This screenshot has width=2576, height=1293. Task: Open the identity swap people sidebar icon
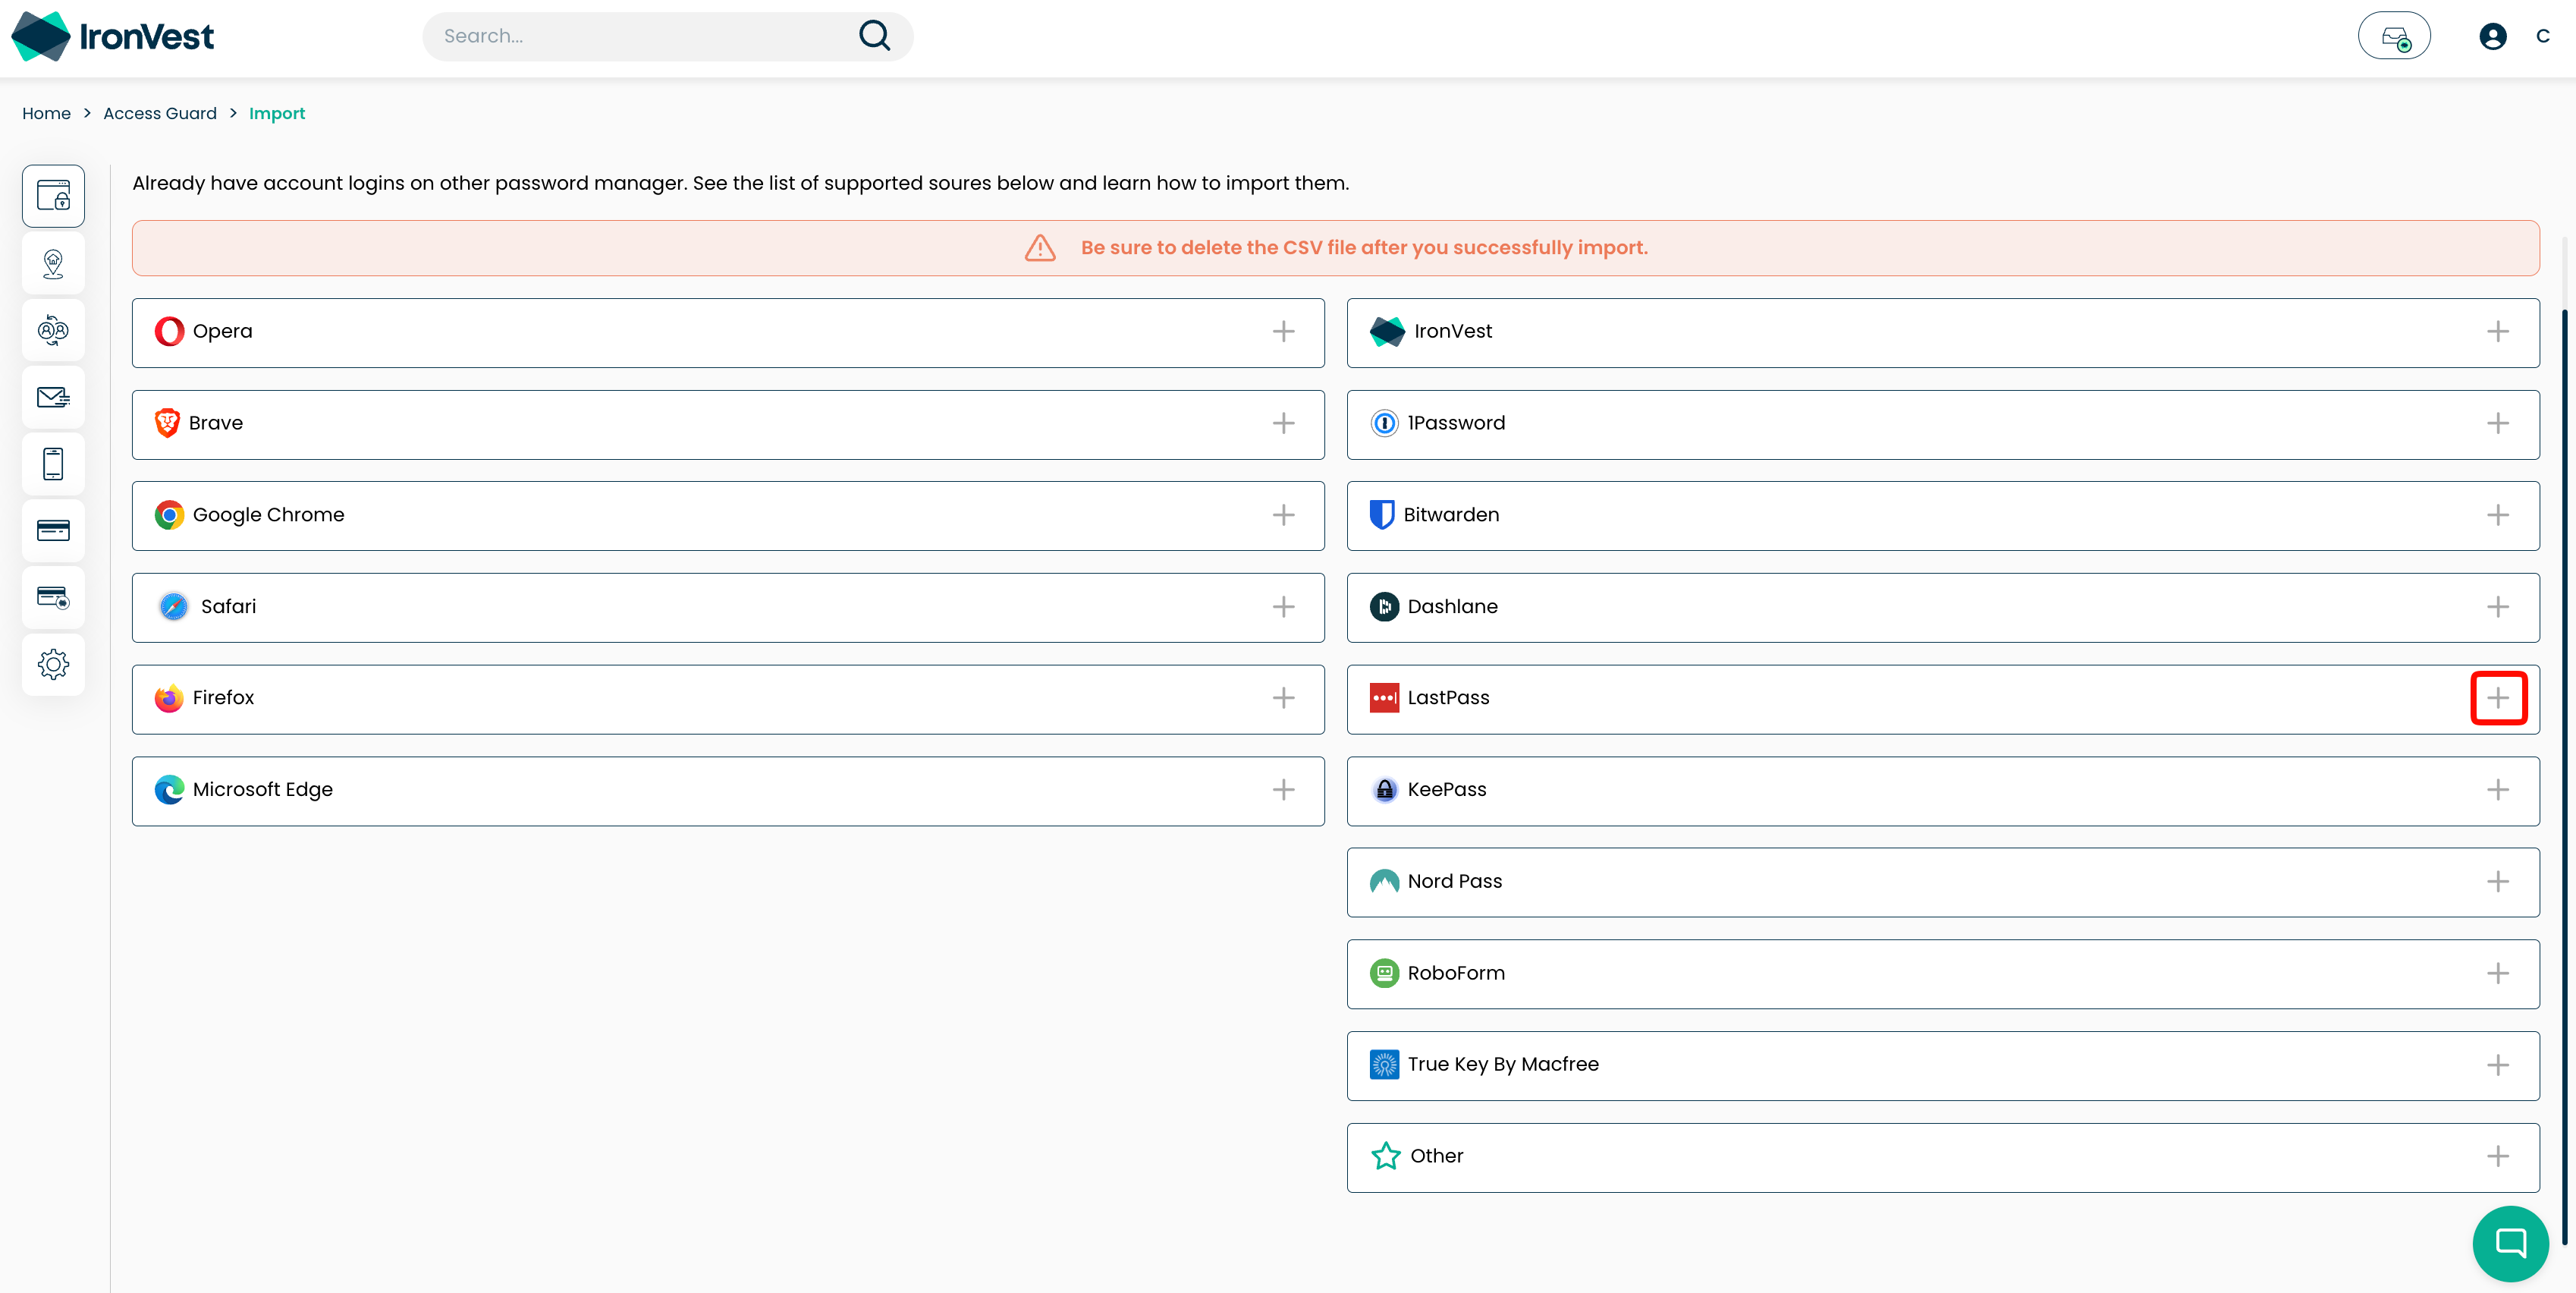coord(53,330)
